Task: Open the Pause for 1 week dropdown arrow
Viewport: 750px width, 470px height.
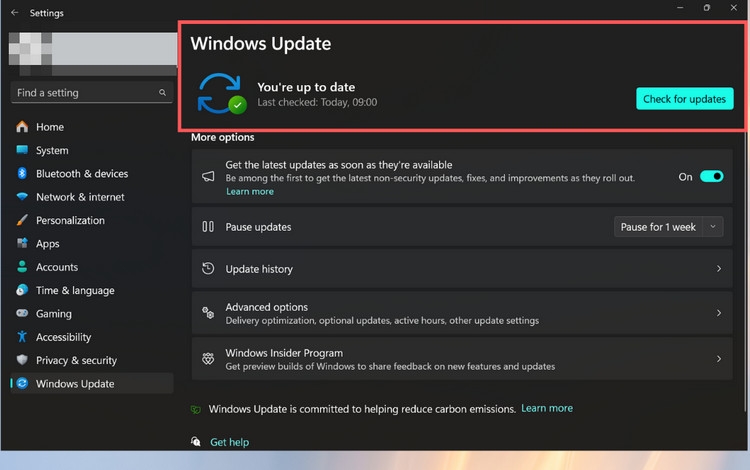Action: [x=713, y=227]
